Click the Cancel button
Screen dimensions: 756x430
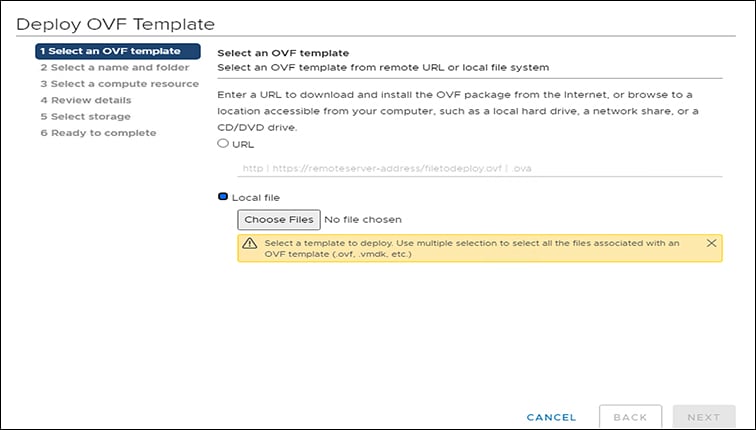[551, 417]
